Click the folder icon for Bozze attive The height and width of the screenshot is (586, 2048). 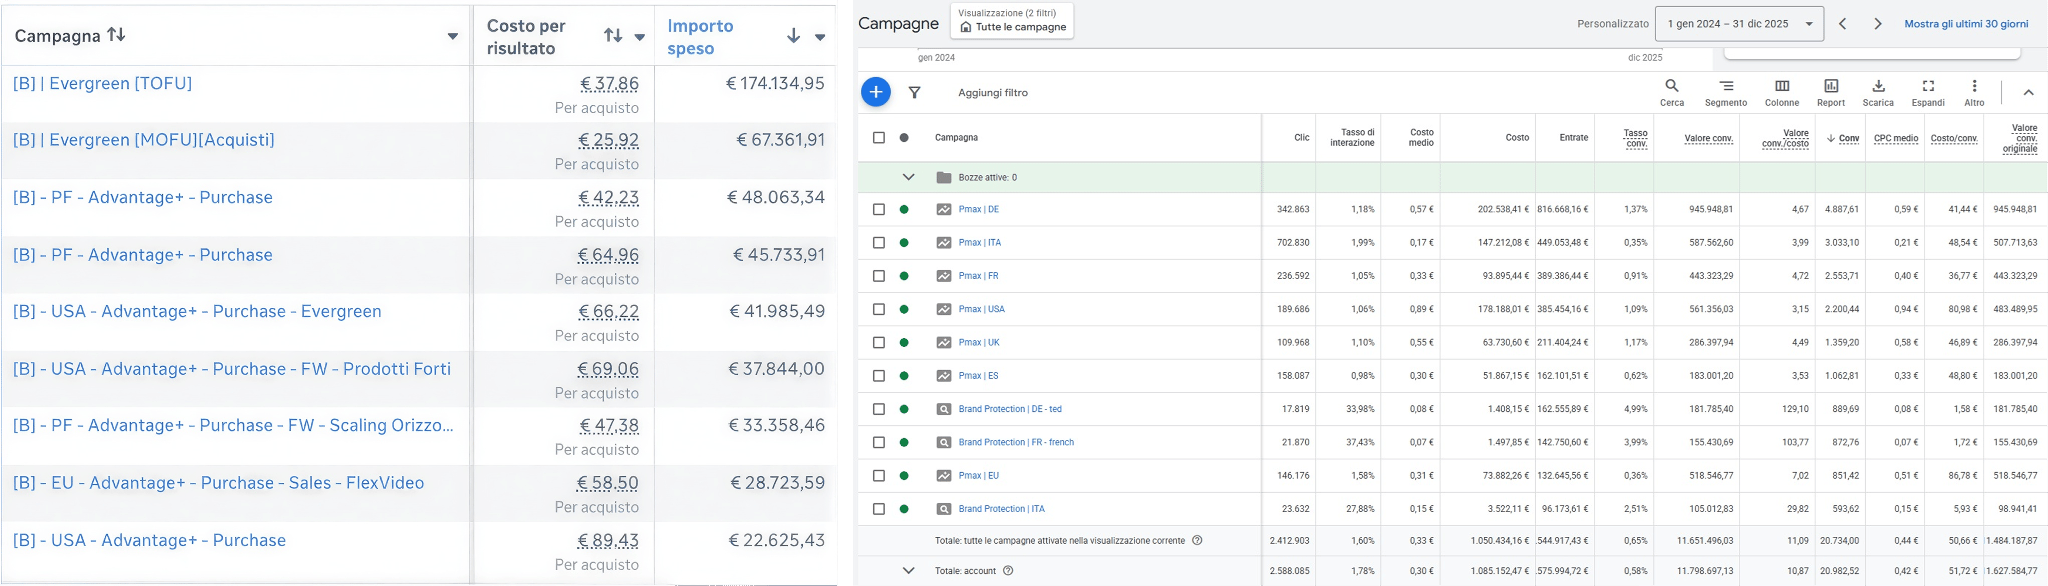click(944, 177)
